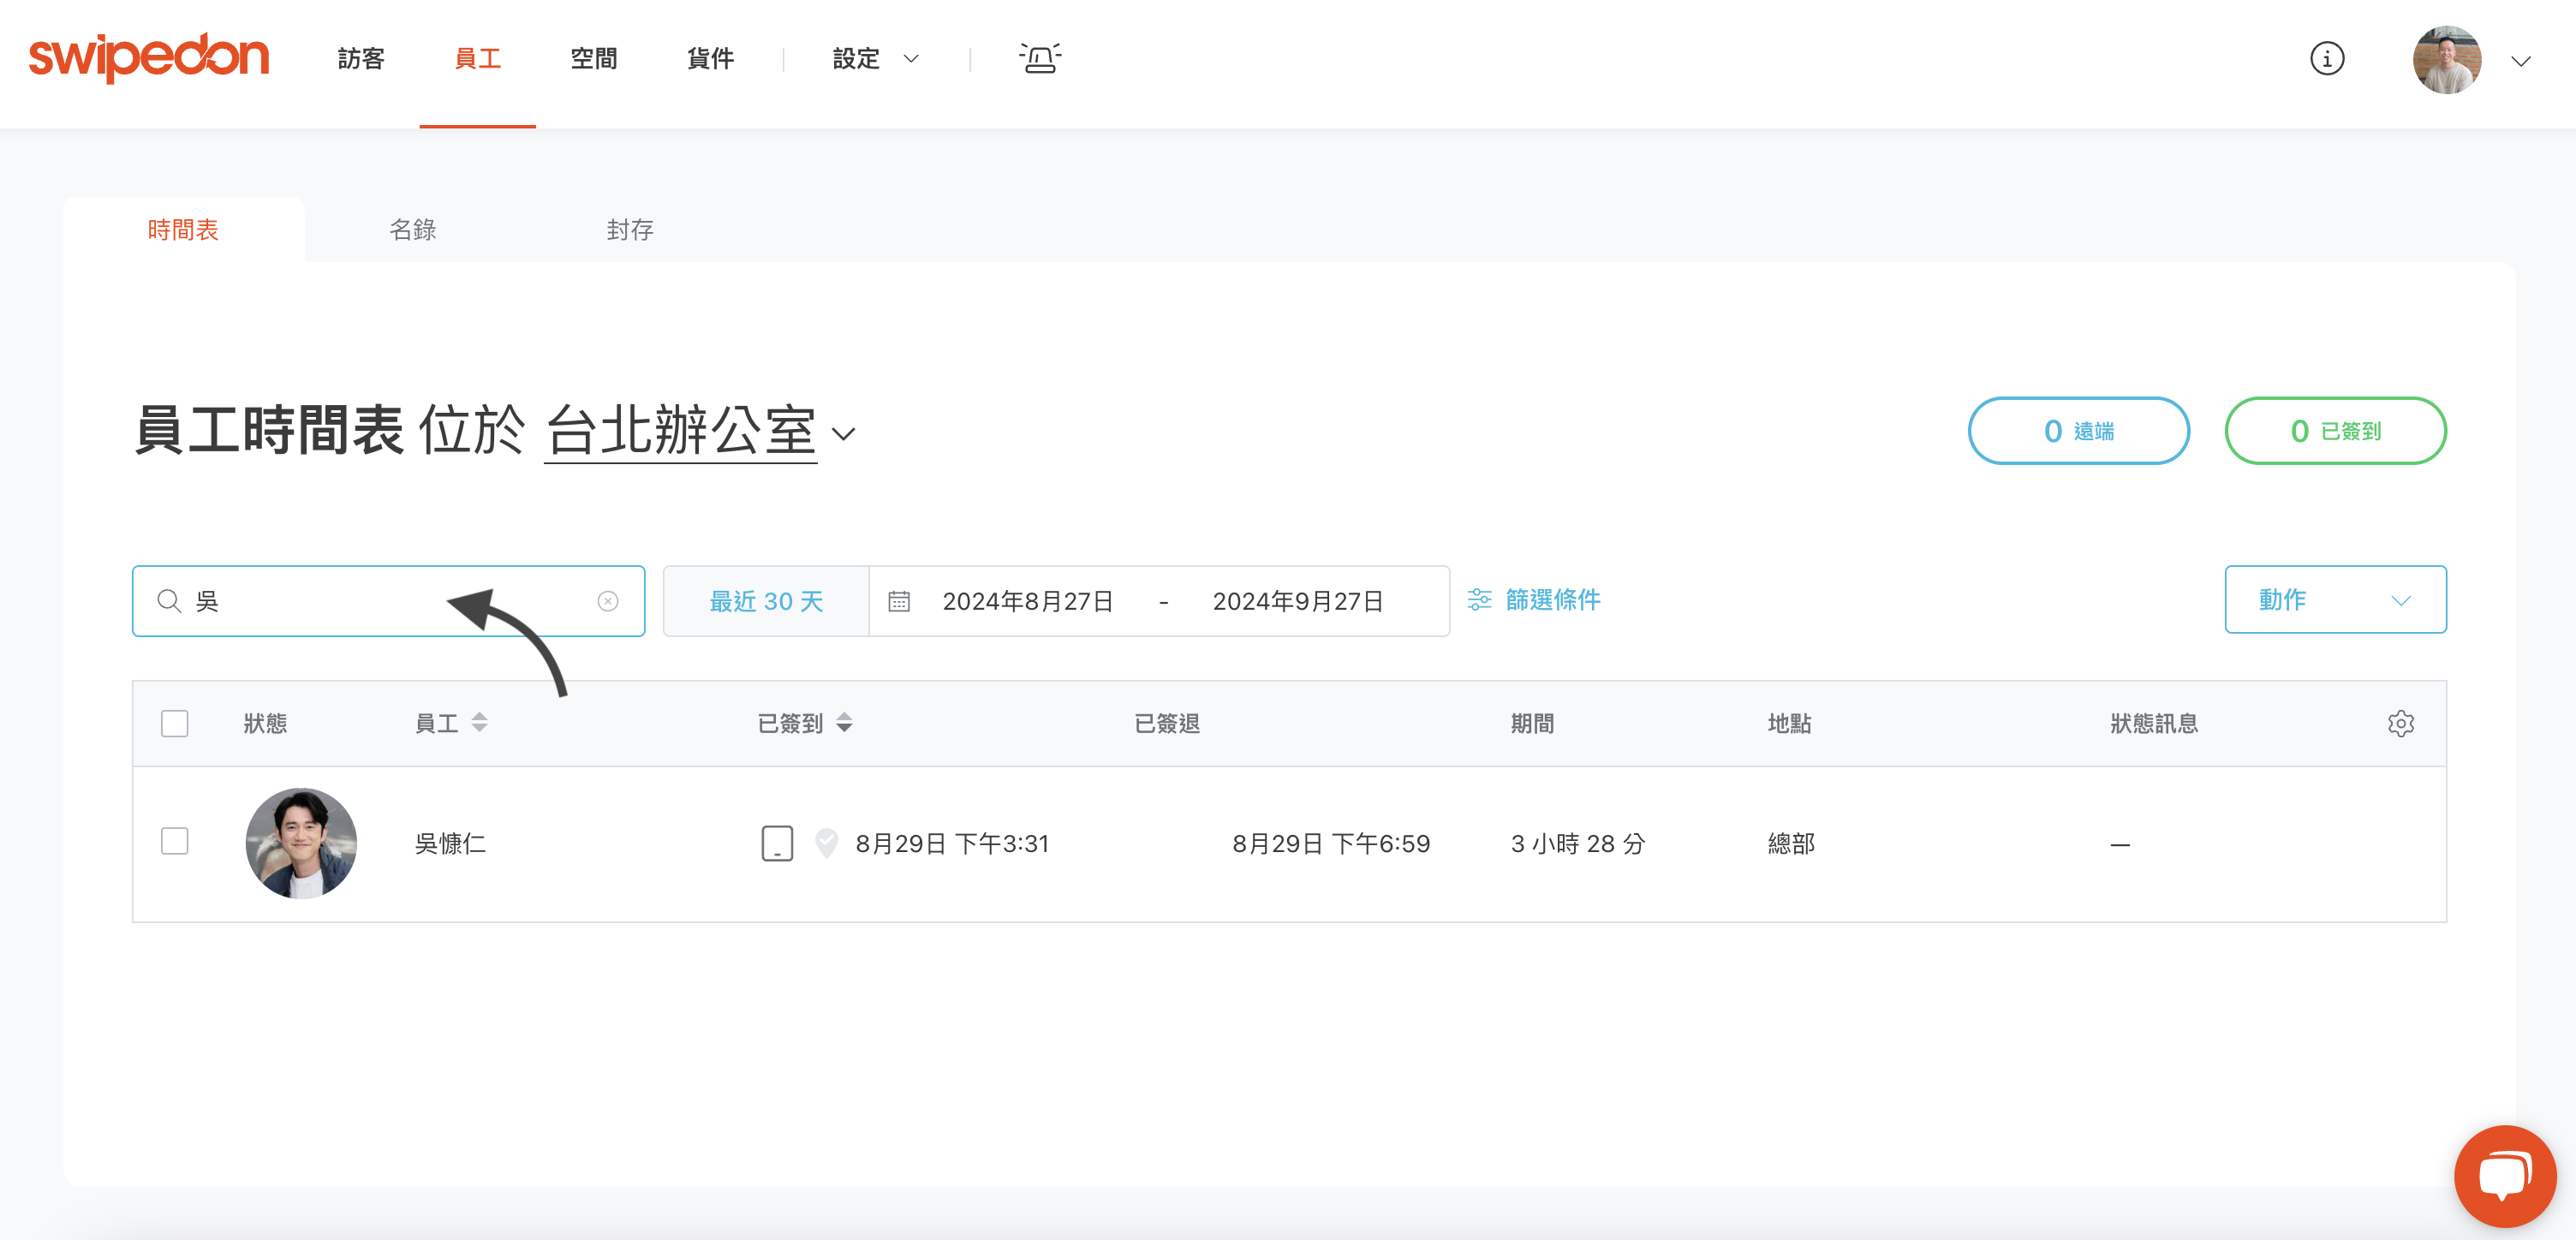Open 吳慷仁 profile photo
Viewport: 2576px width, 1240px height.
click(301, 843)
